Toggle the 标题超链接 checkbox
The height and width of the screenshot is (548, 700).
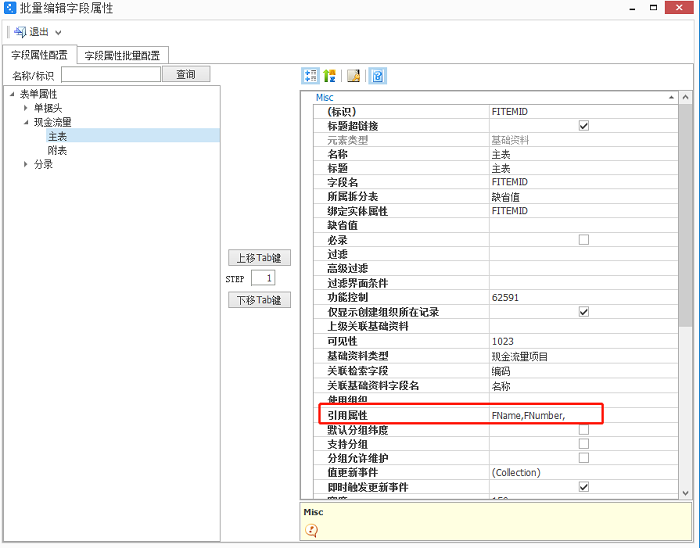pos(584,126)
